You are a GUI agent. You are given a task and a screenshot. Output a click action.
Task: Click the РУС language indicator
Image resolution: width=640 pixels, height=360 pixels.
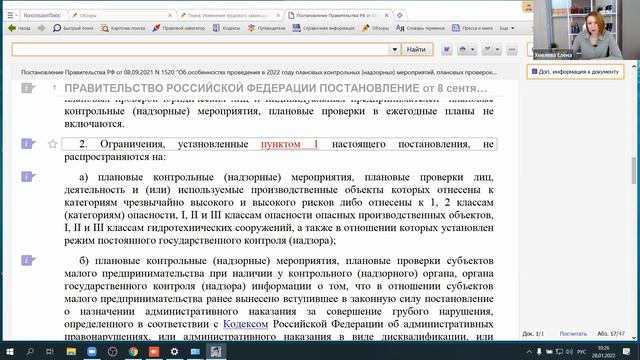tap(582, 351)
